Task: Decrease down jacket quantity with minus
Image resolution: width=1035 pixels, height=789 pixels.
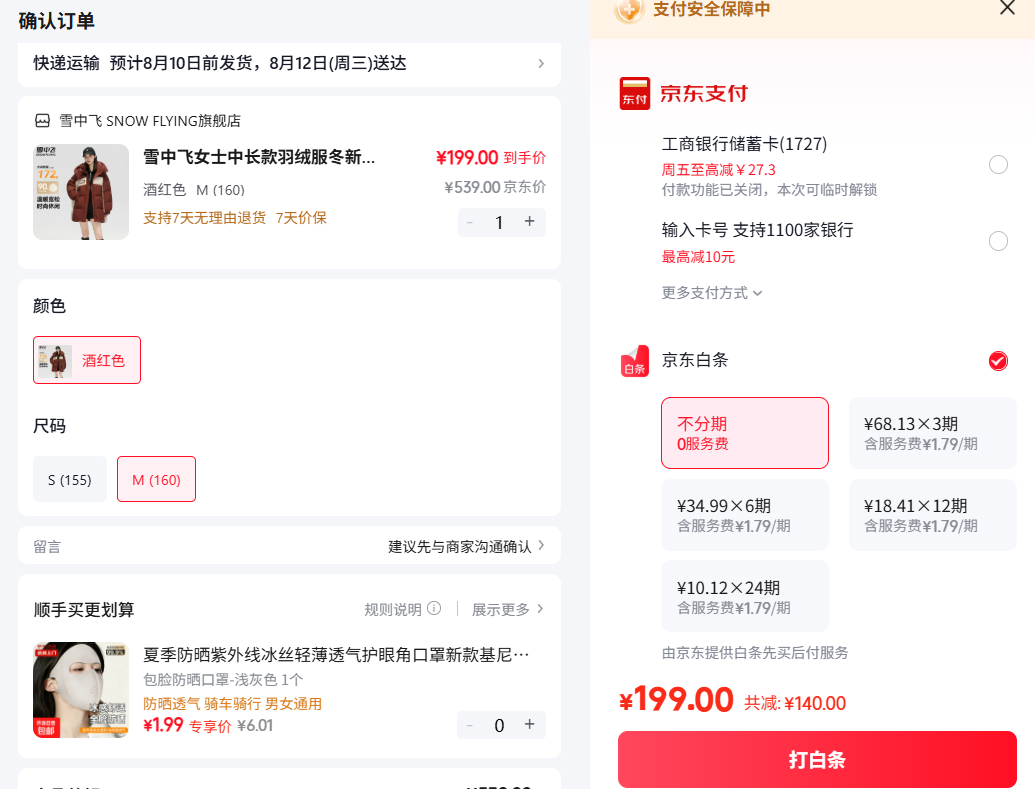Action: [x=470, y=223]
